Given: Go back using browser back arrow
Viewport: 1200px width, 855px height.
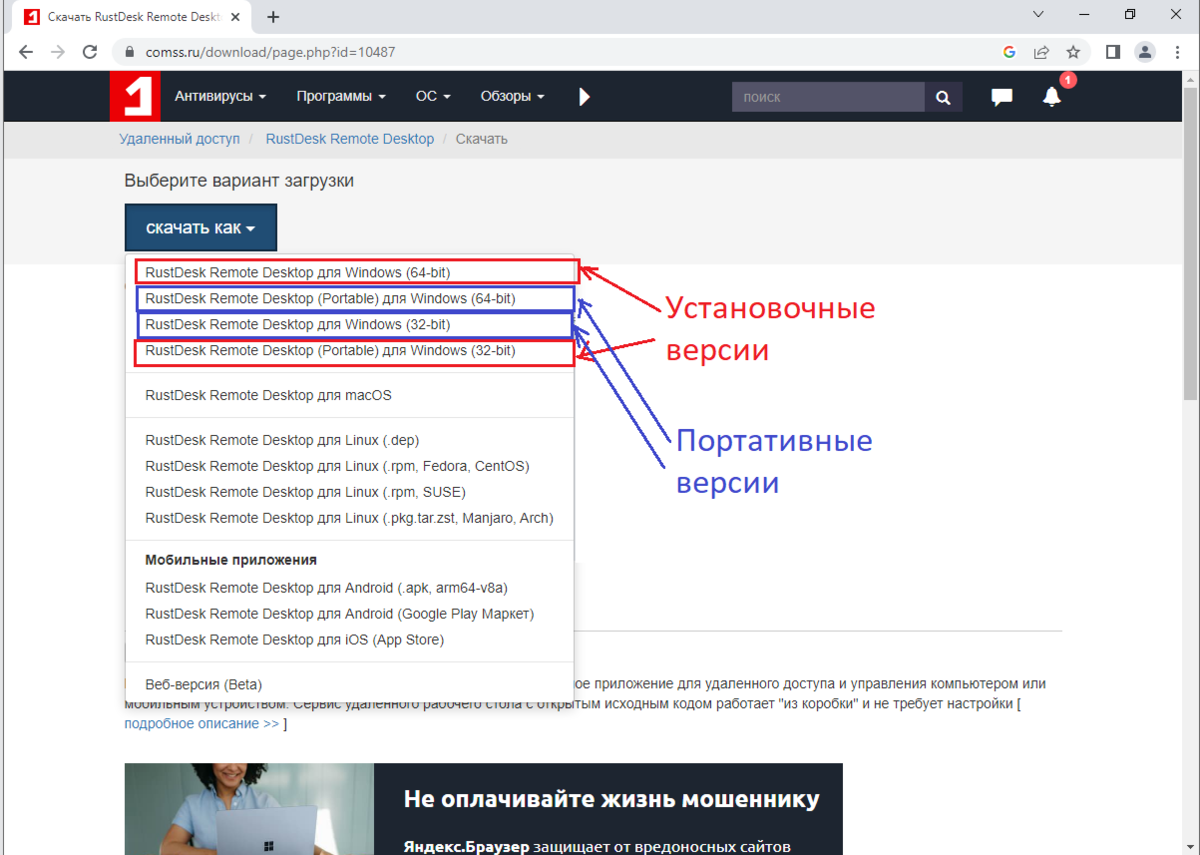Looking at the screenshot, I should coord(27,52).
